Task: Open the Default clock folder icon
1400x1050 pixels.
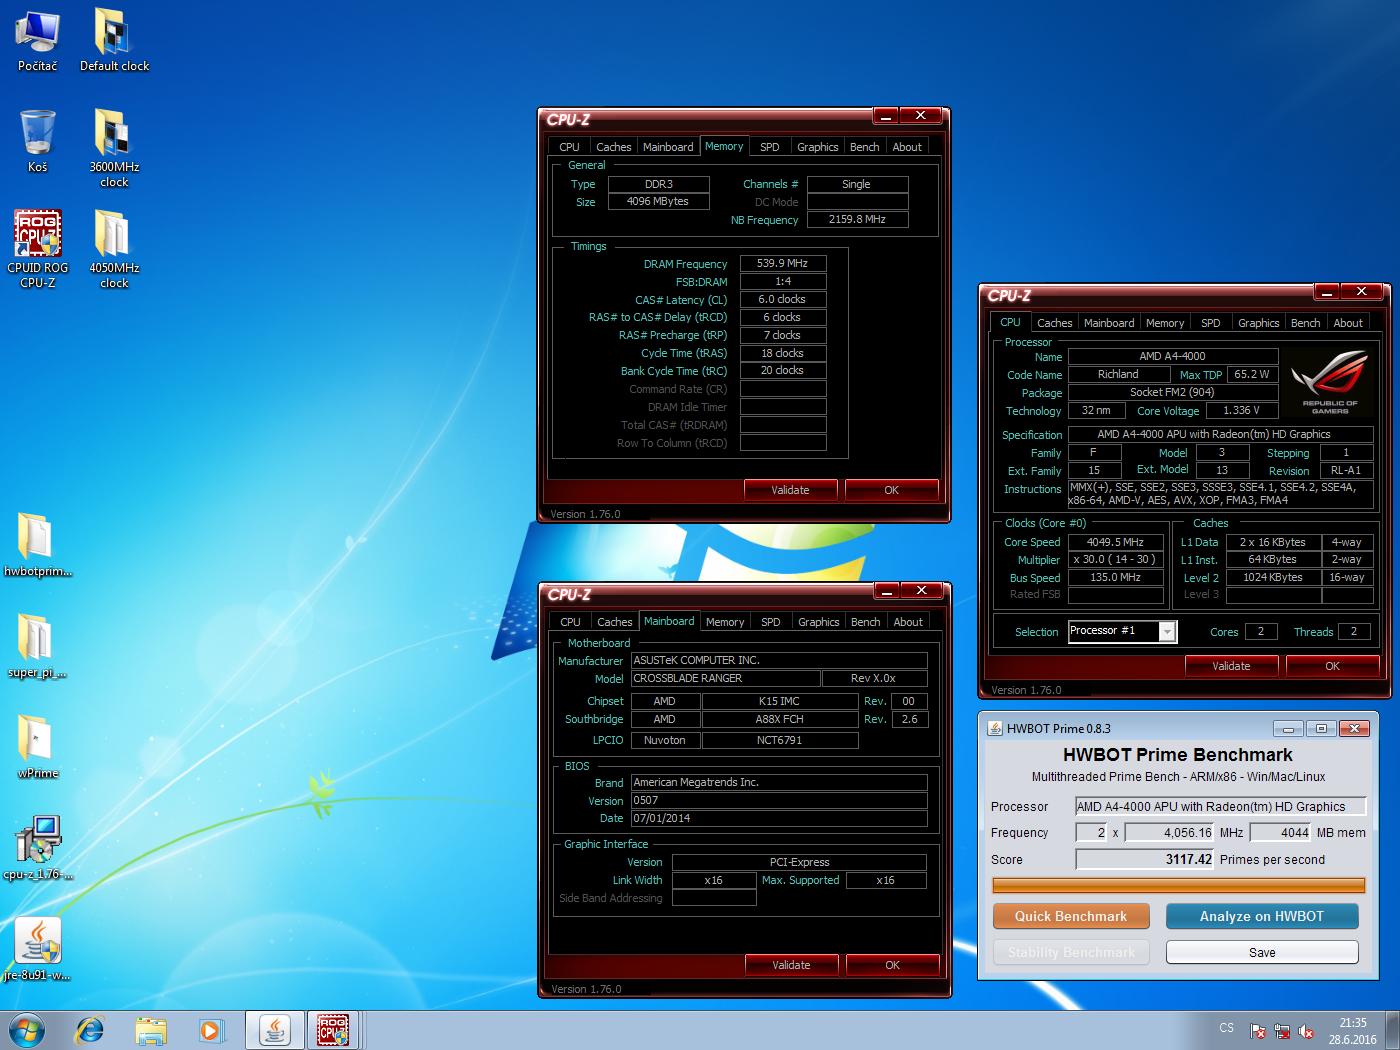Action: tap(114, 40)
